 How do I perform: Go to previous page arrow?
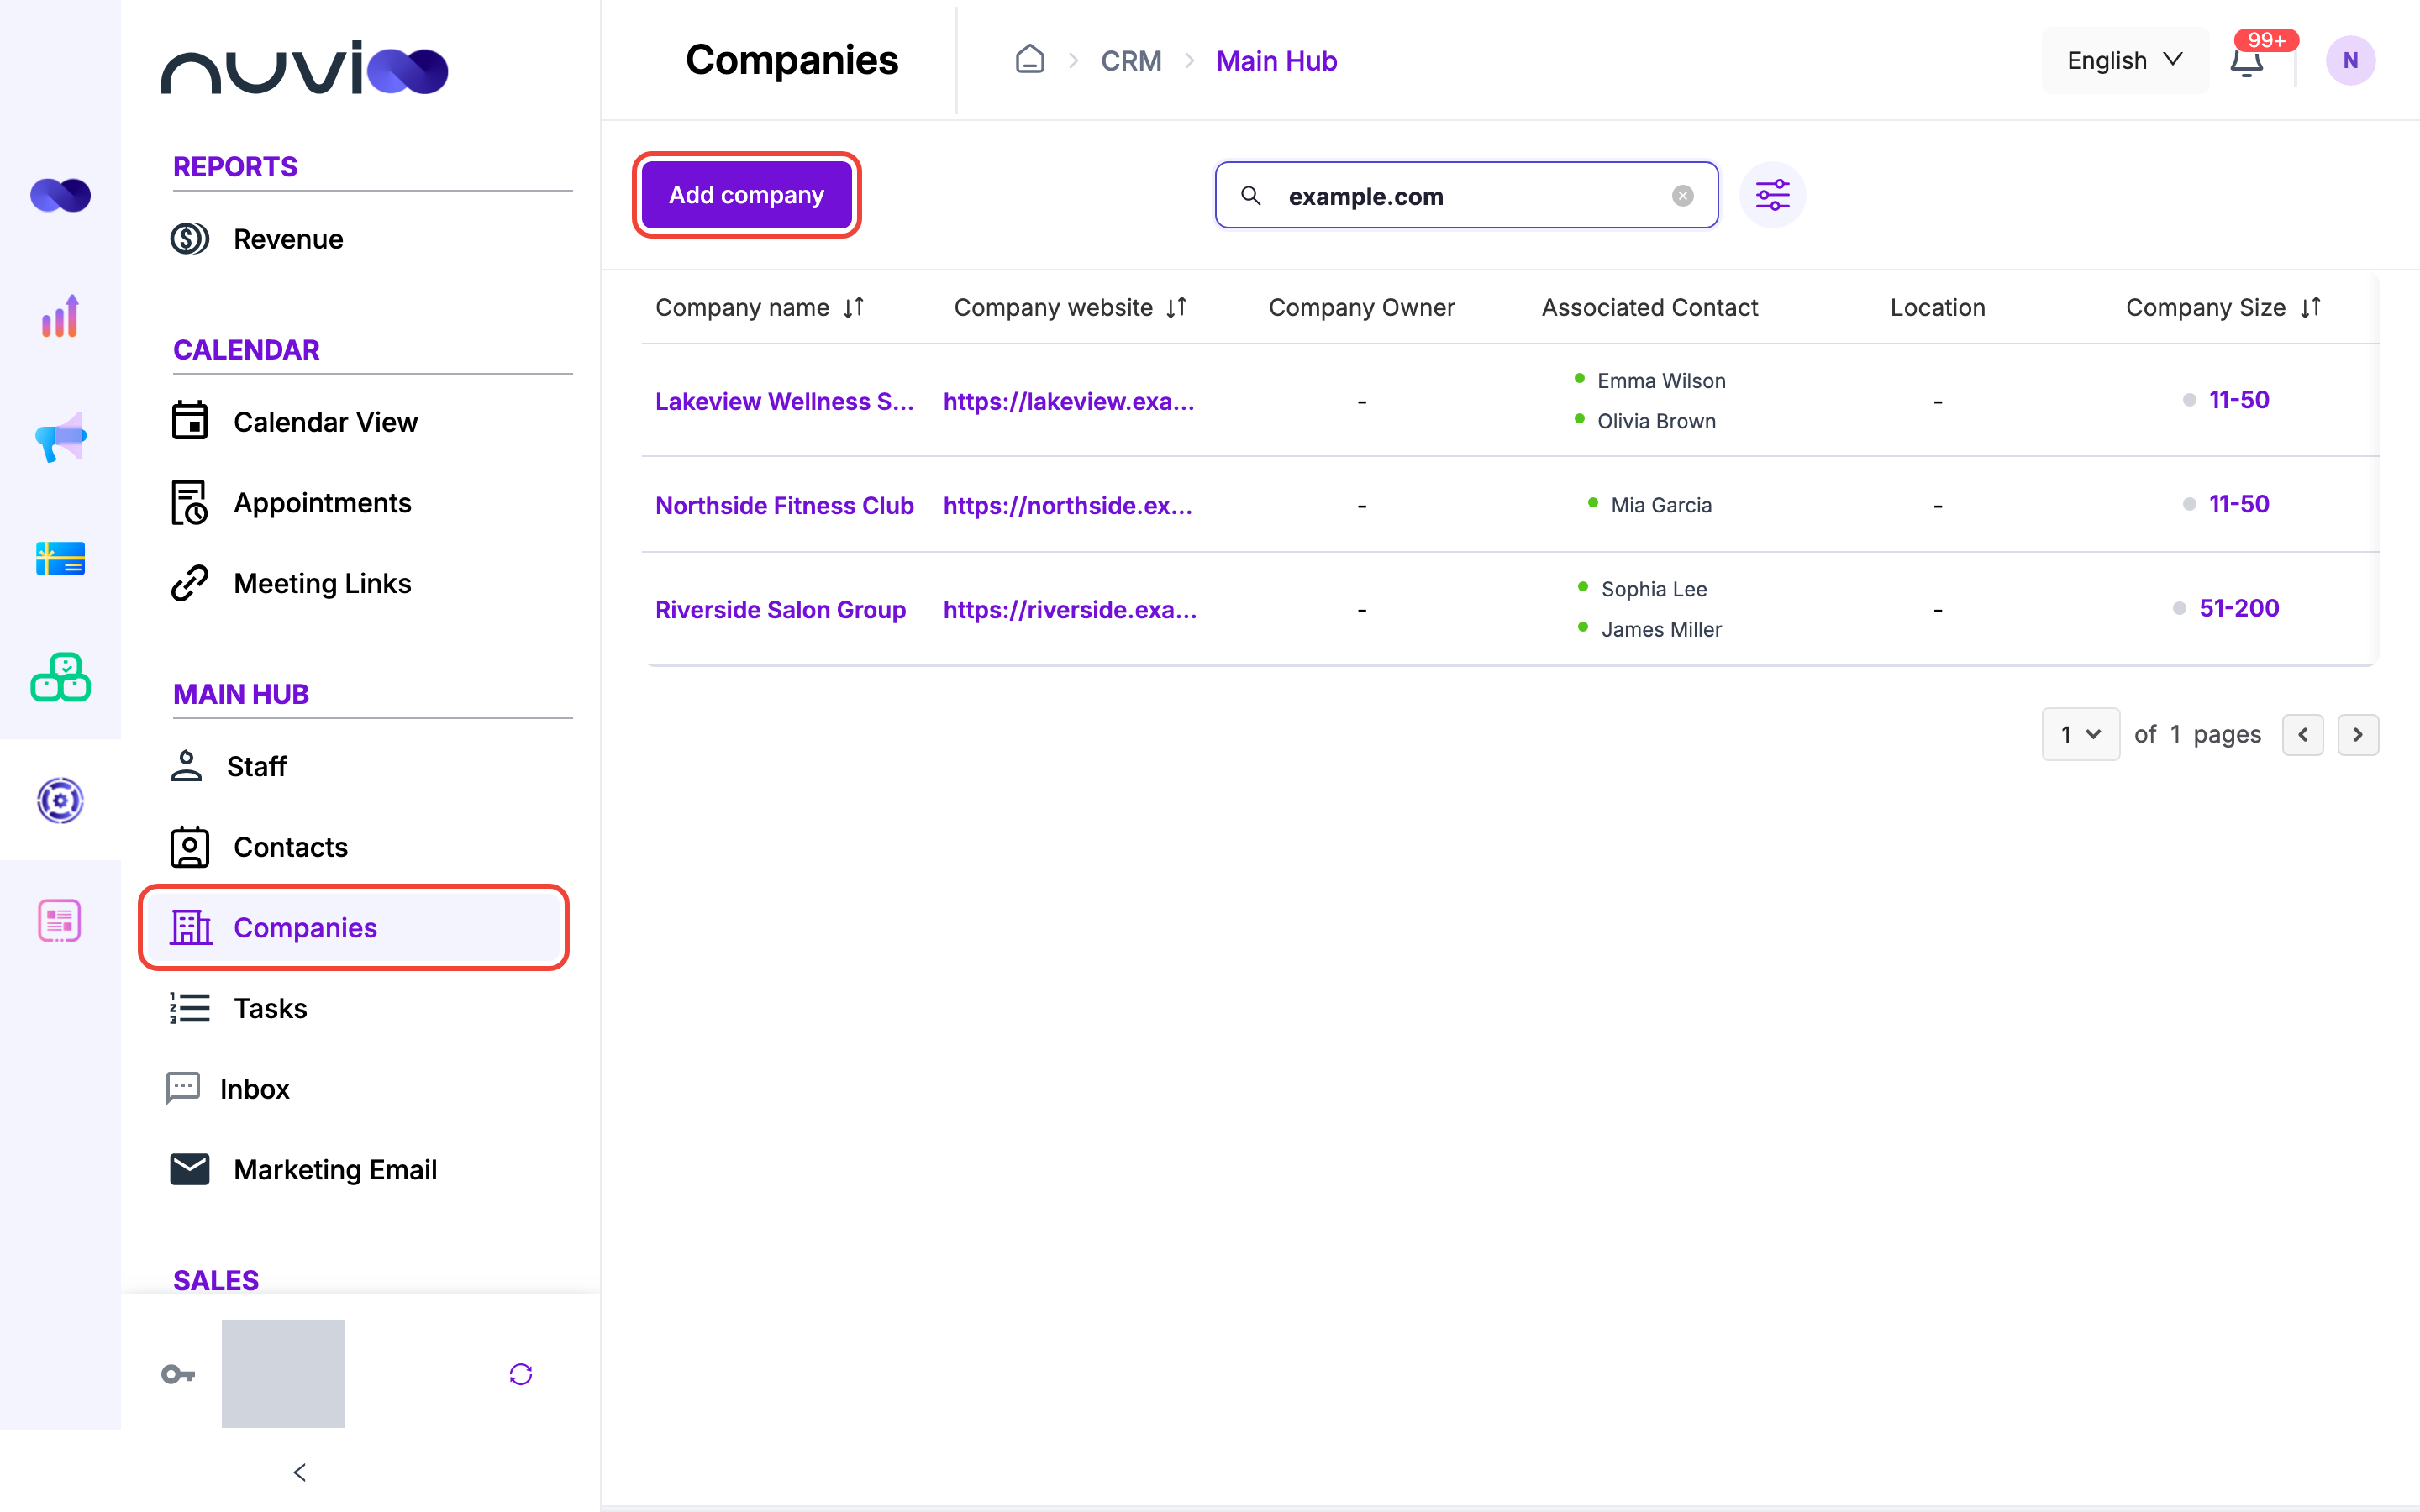pos(2302,735)
